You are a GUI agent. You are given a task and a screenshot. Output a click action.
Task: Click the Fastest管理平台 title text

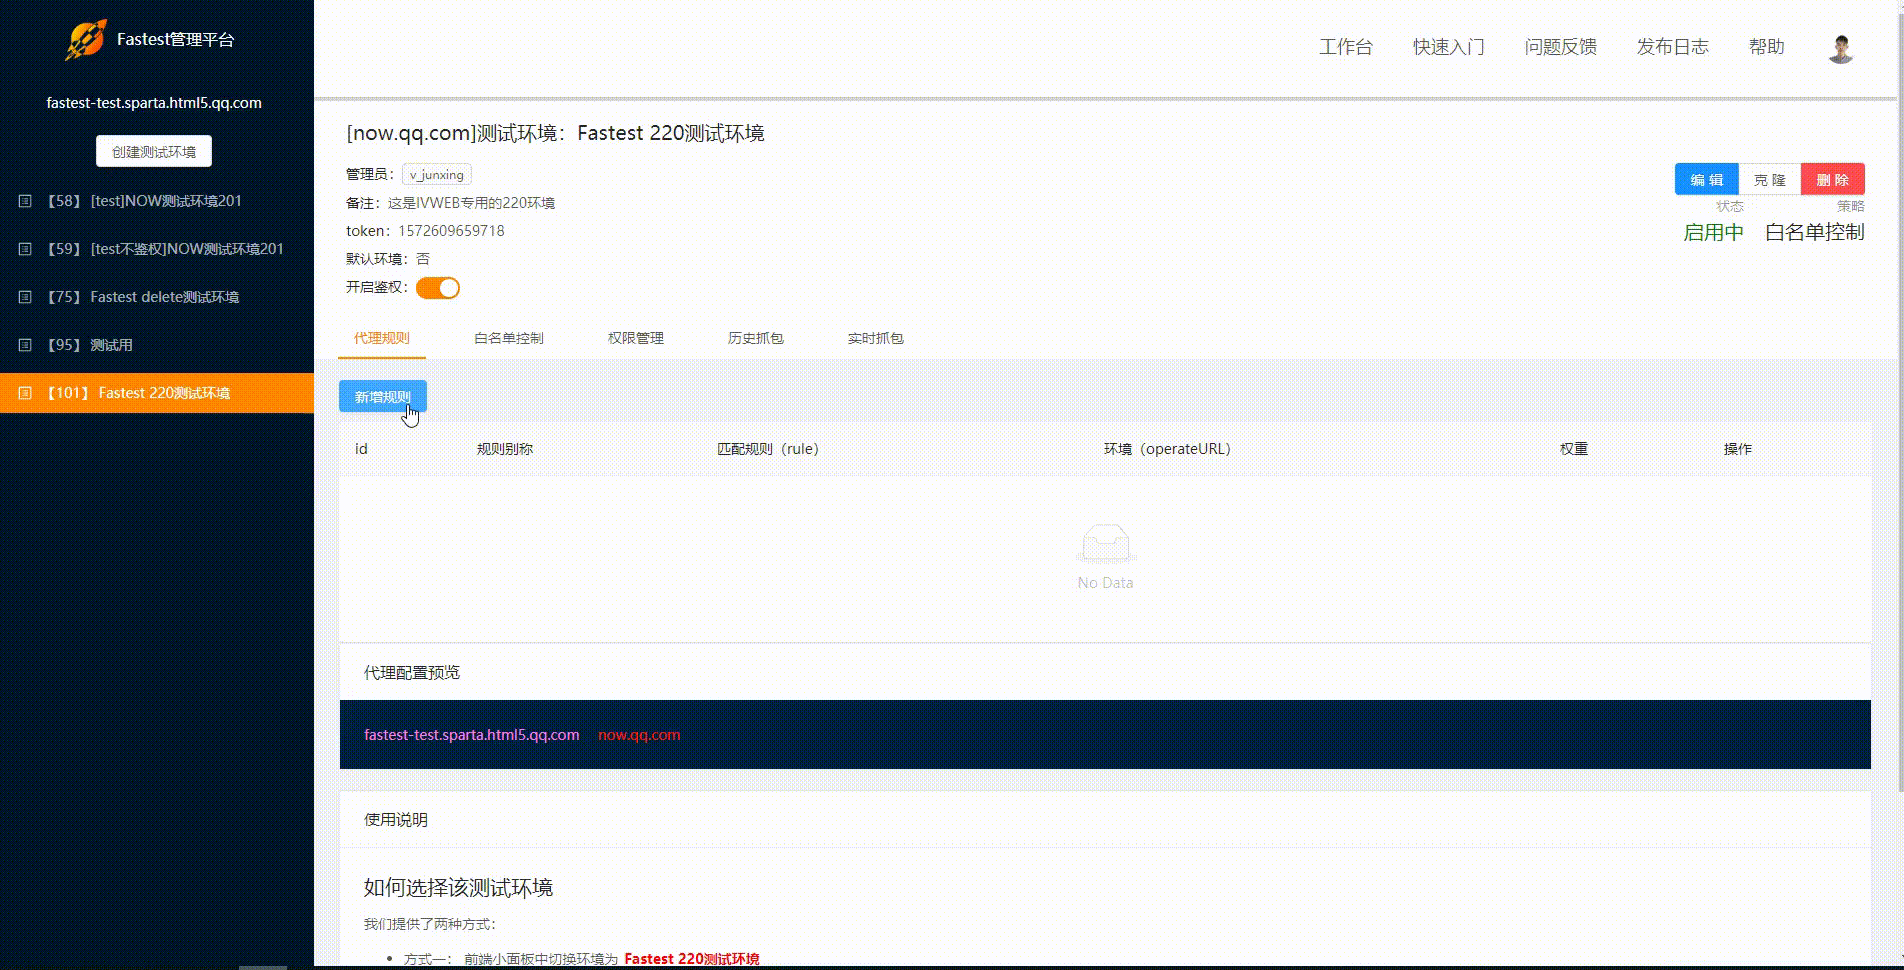click(x=176, y=40)
